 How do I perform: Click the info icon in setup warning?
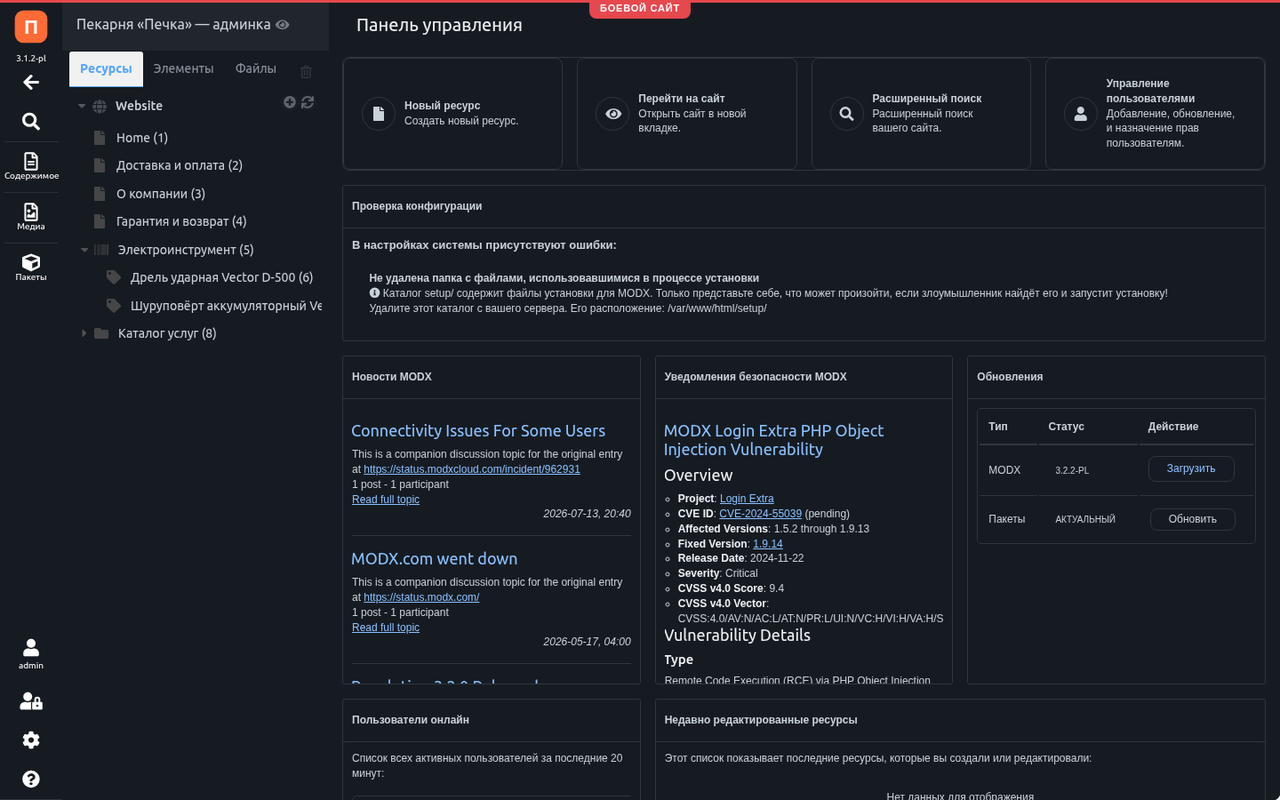click(x=374, y=293)
